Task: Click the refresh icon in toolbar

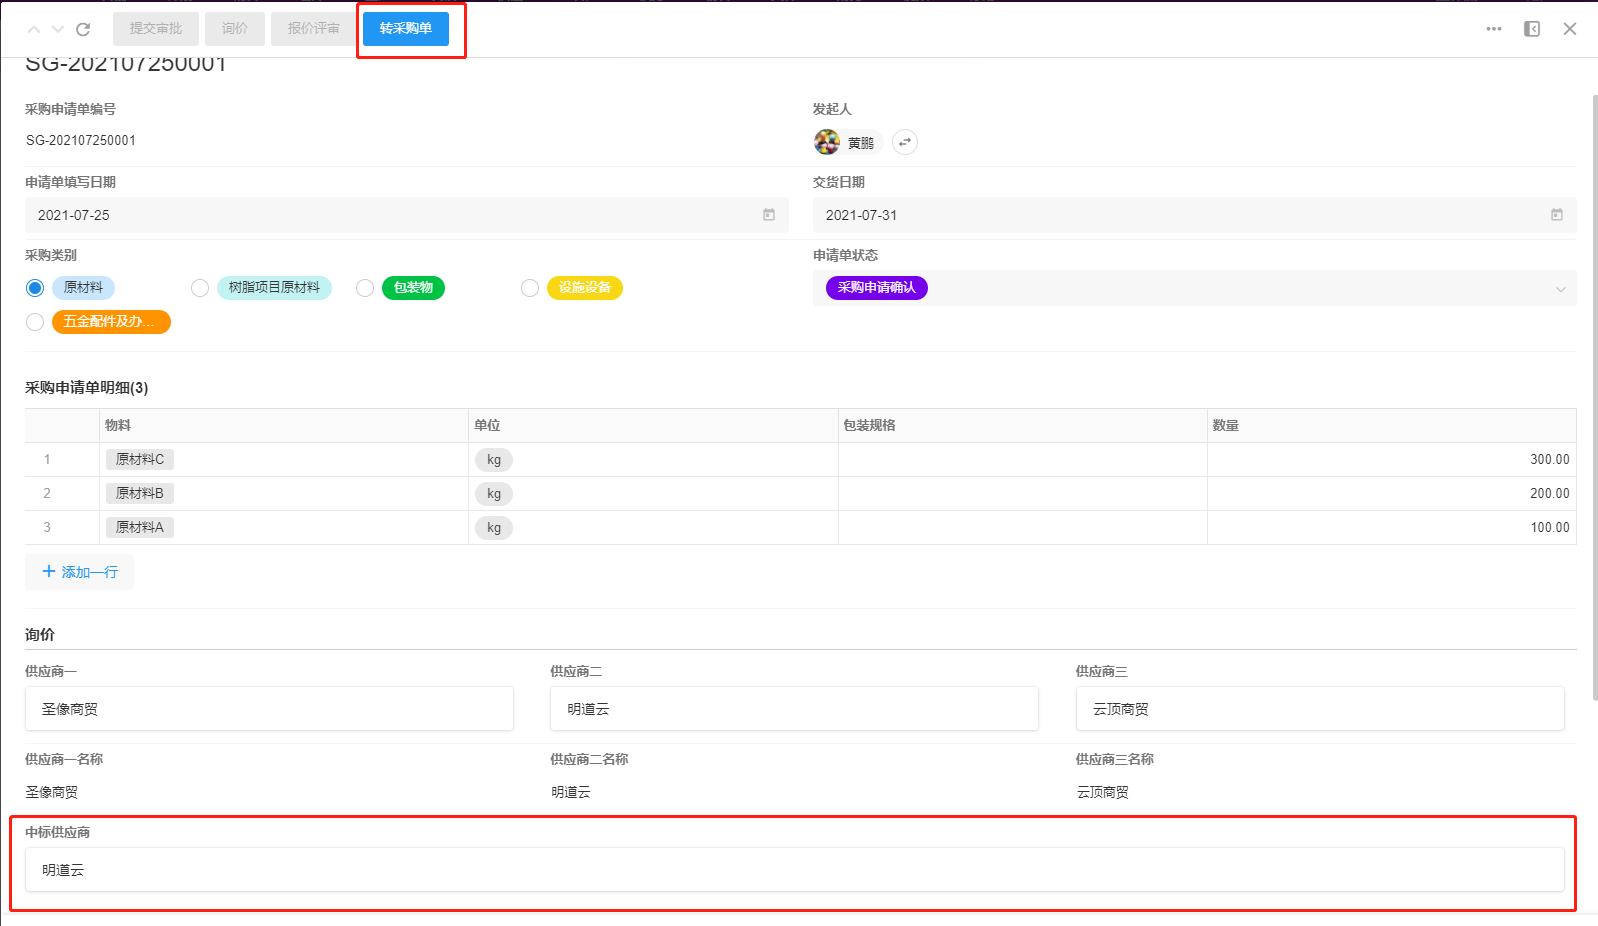Action: pyautogui.click(x=83, y=29)
